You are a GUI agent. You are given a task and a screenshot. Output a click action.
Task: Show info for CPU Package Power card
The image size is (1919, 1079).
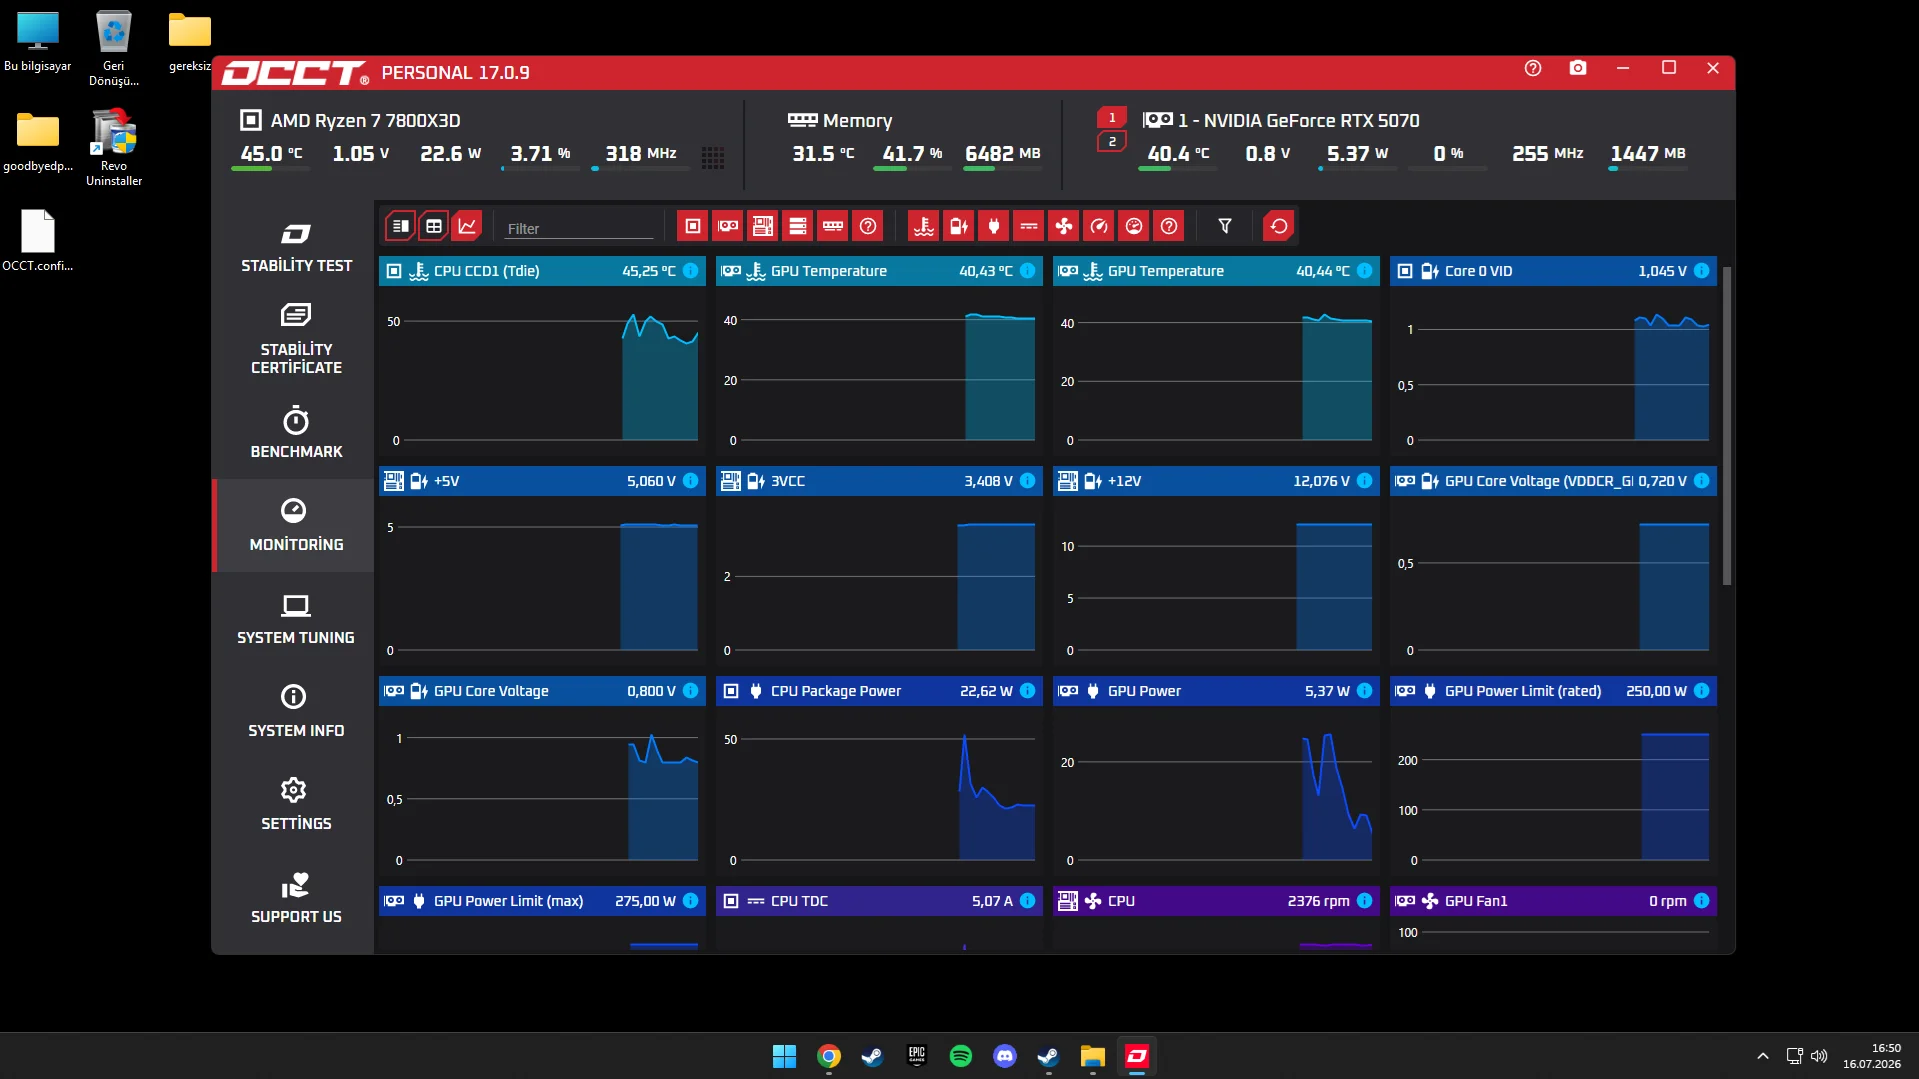[x=1027, y=691]
